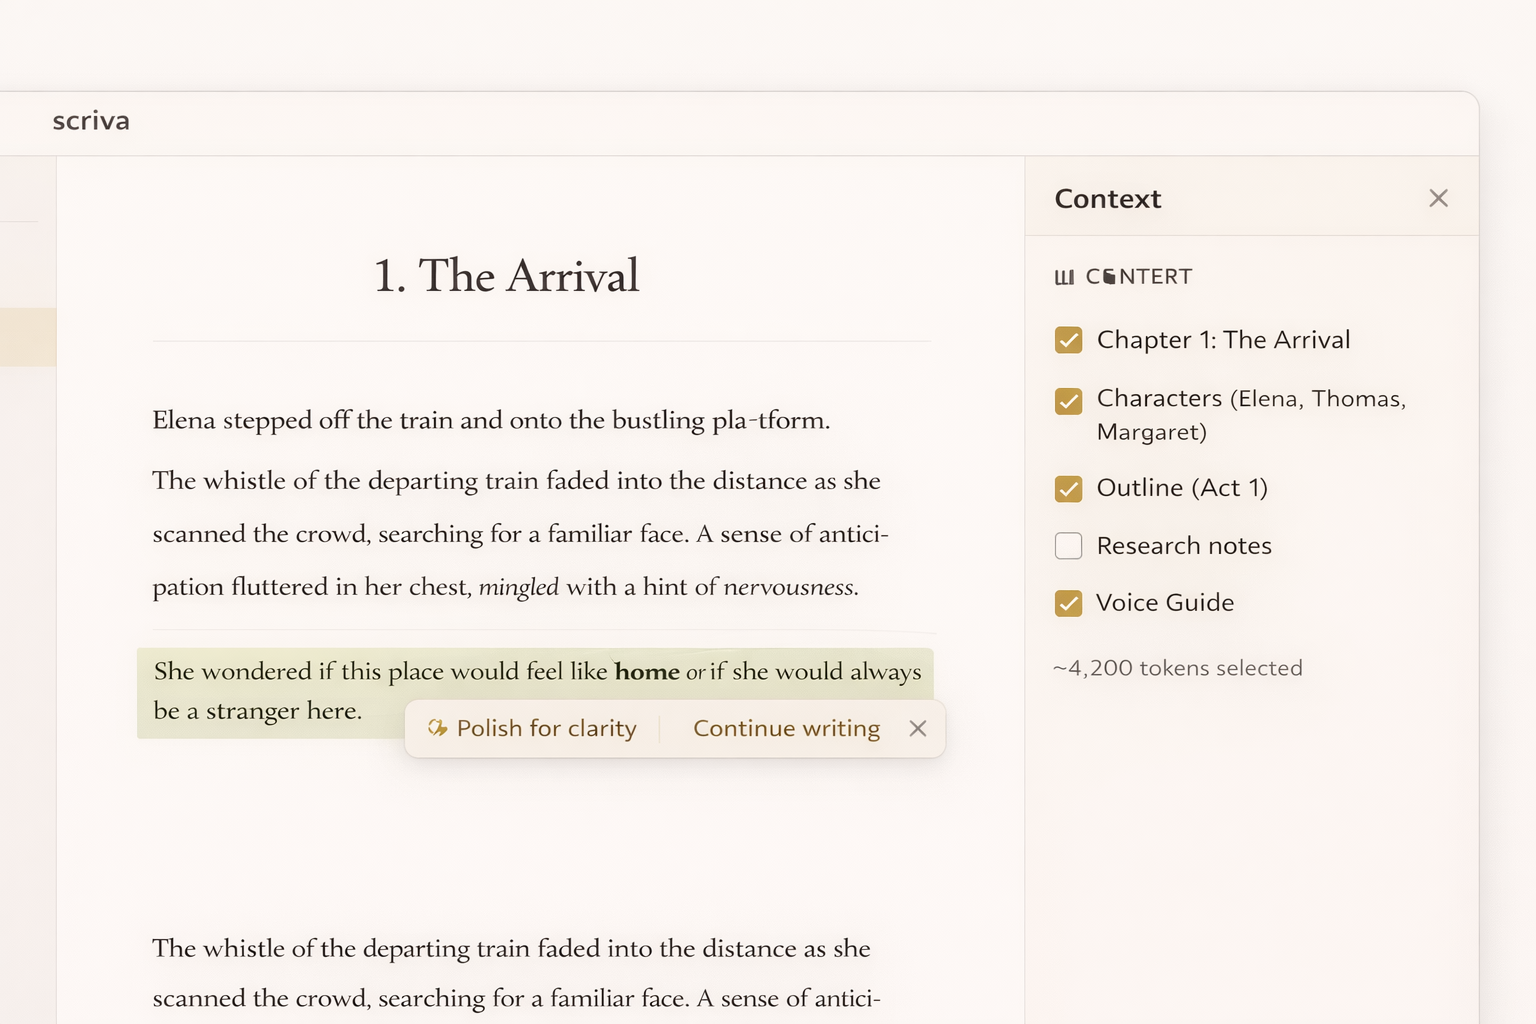Close the Context panel
1536x1024 pixels.
tap(1438, 198)
